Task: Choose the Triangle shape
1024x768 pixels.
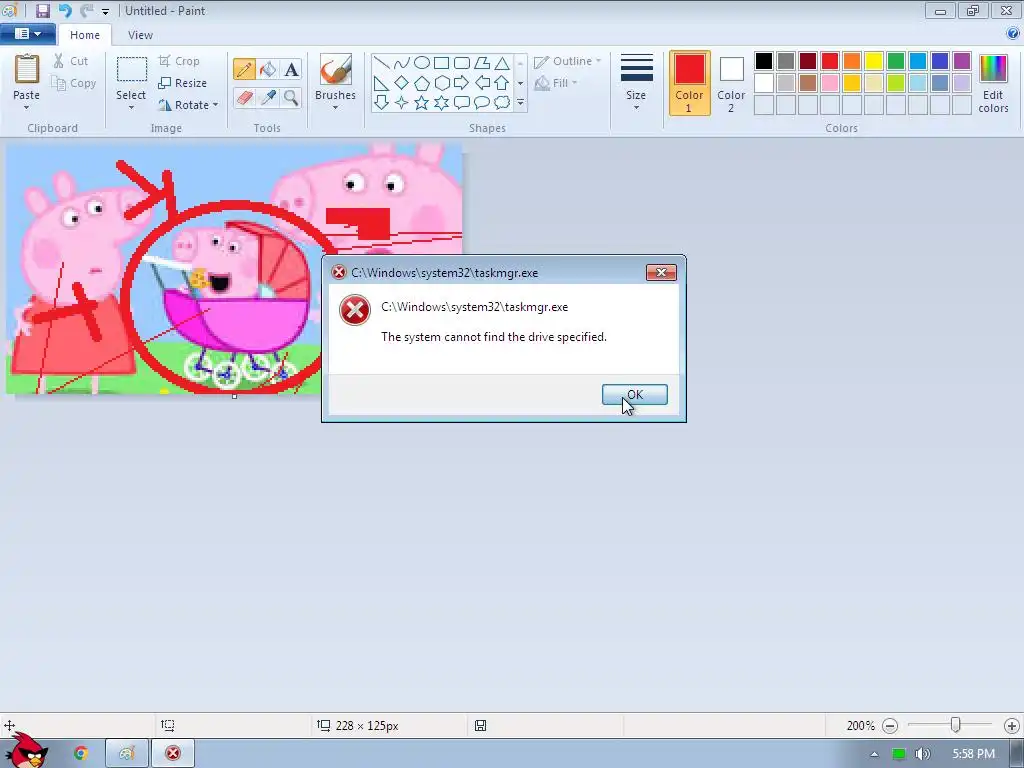Action: [502, 63]
